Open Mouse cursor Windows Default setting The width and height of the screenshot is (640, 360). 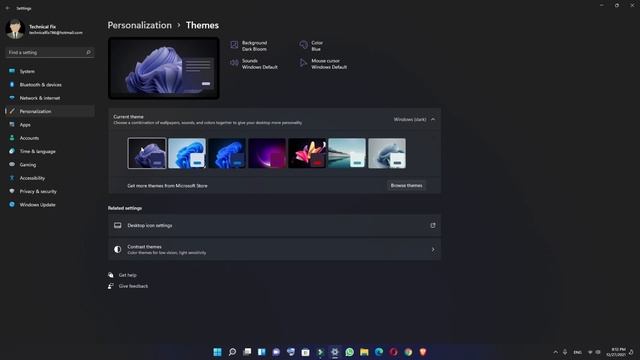[323, 64]
